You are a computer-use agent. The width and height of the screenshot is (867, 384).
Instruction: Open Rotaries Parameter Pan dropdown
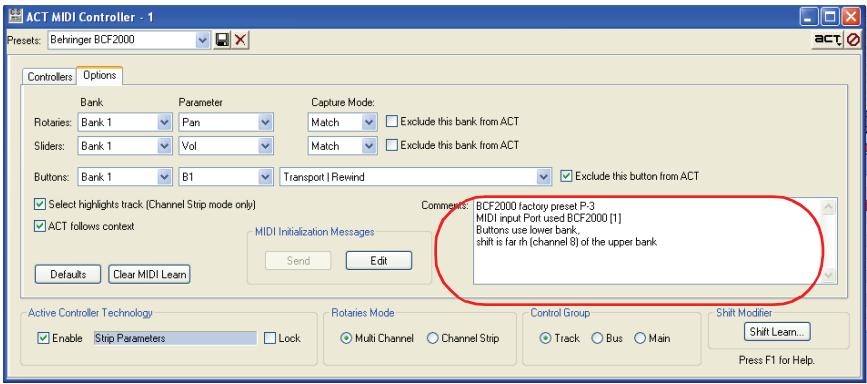click(x=265, y=122)
